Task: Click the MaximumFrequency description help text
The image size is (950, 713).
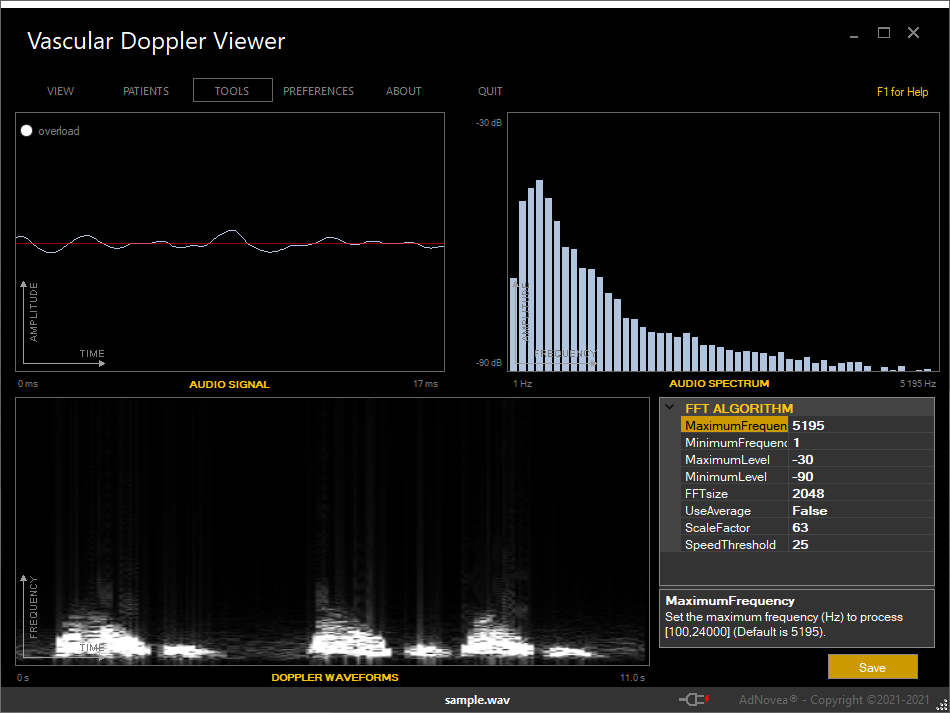Action: 784,624
